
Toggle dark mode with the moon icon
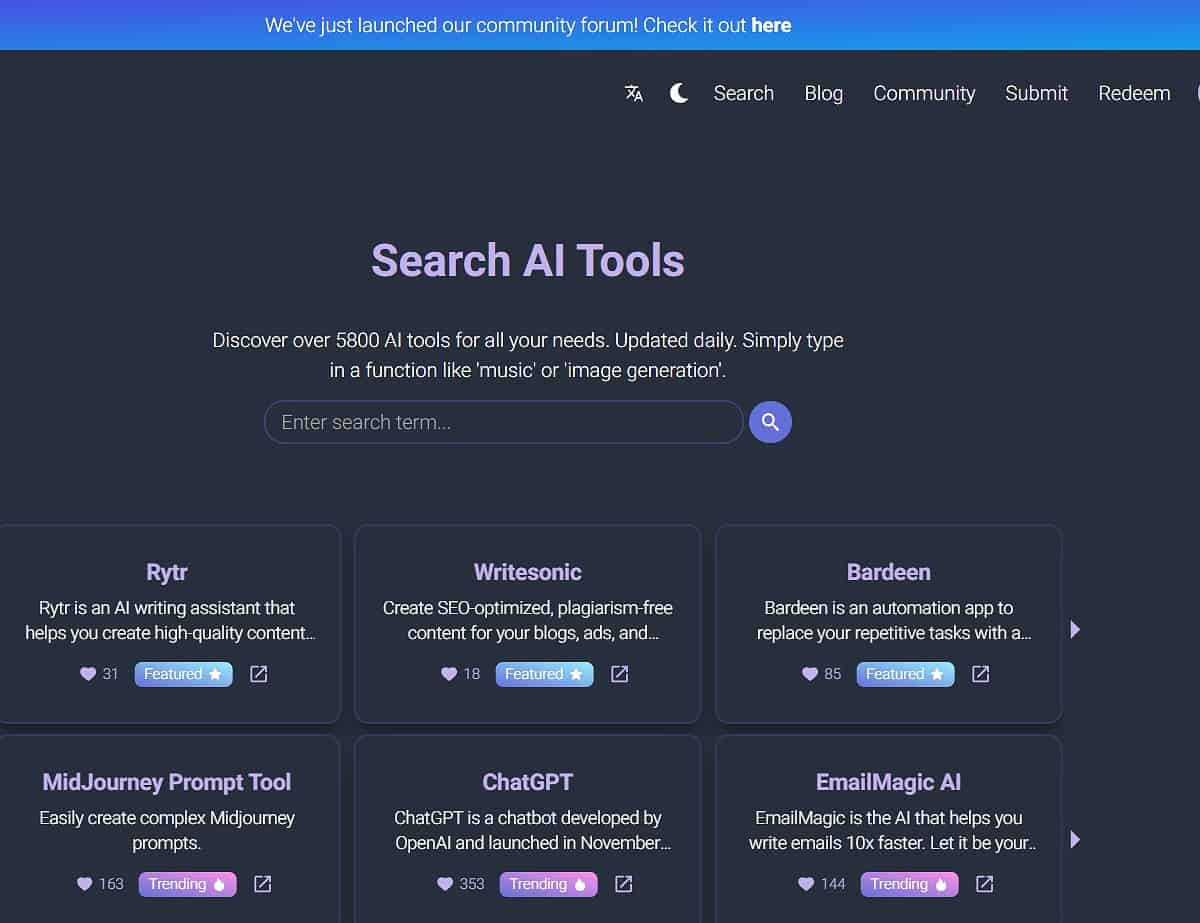(679, 93)
